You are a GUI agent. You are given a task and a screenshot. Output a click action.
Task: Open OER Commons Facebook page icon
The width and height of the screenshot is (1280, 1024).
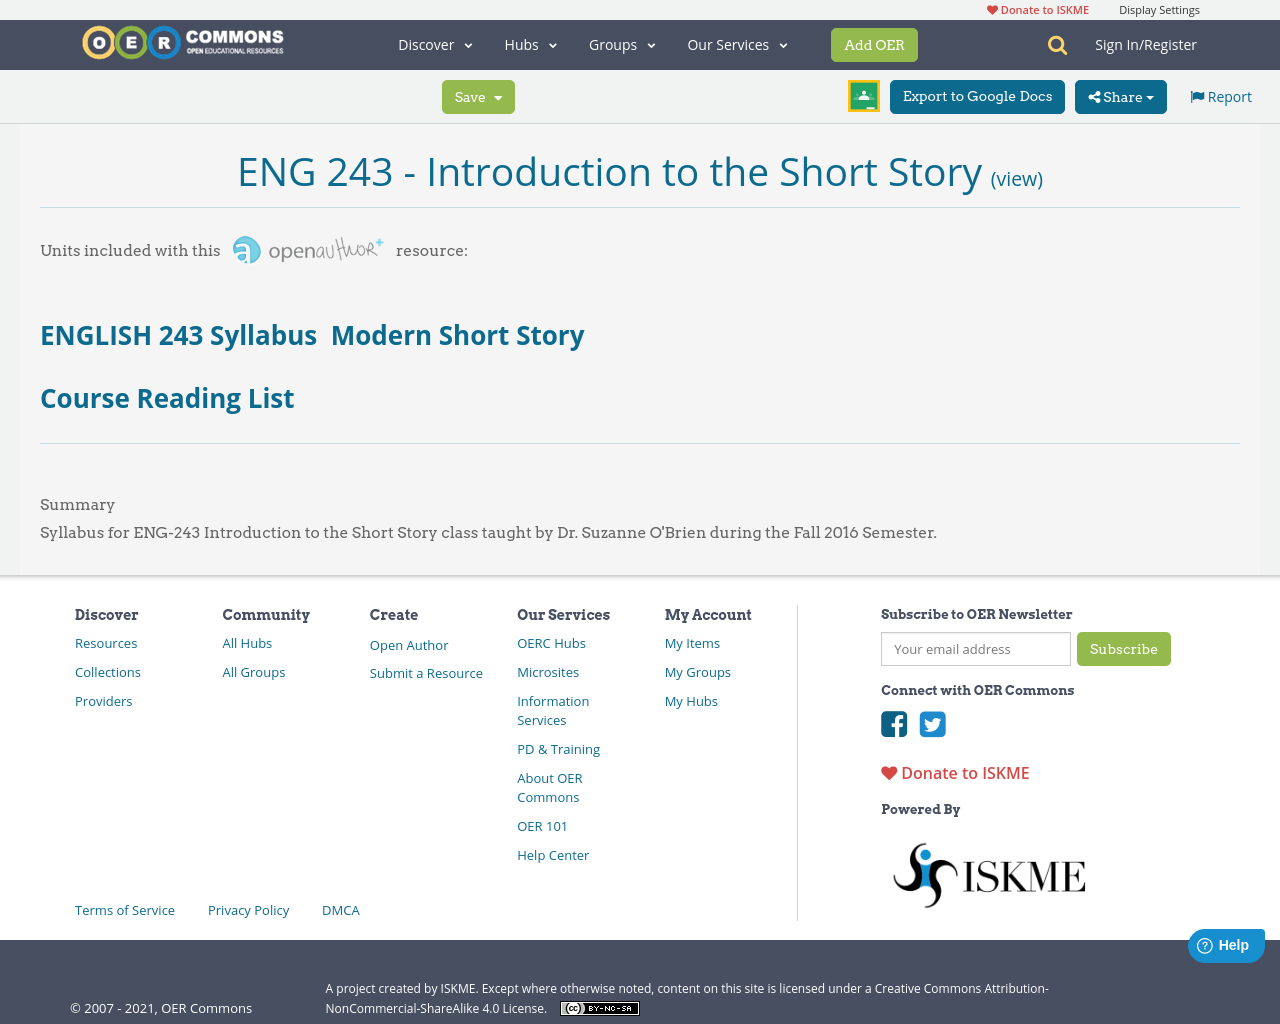(894, 723)
